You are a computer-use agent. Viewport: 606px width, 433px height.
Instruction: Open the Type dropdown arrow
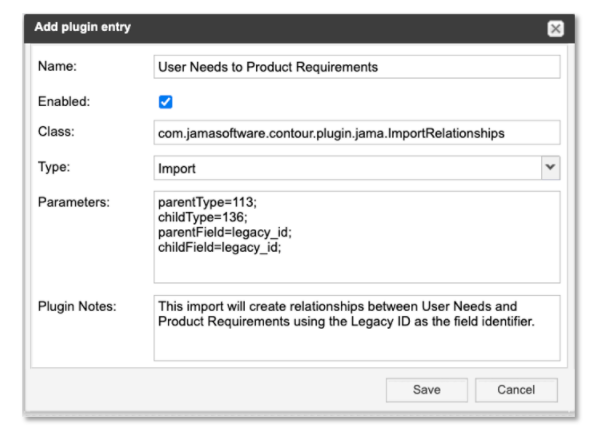[x=550, y=168]
